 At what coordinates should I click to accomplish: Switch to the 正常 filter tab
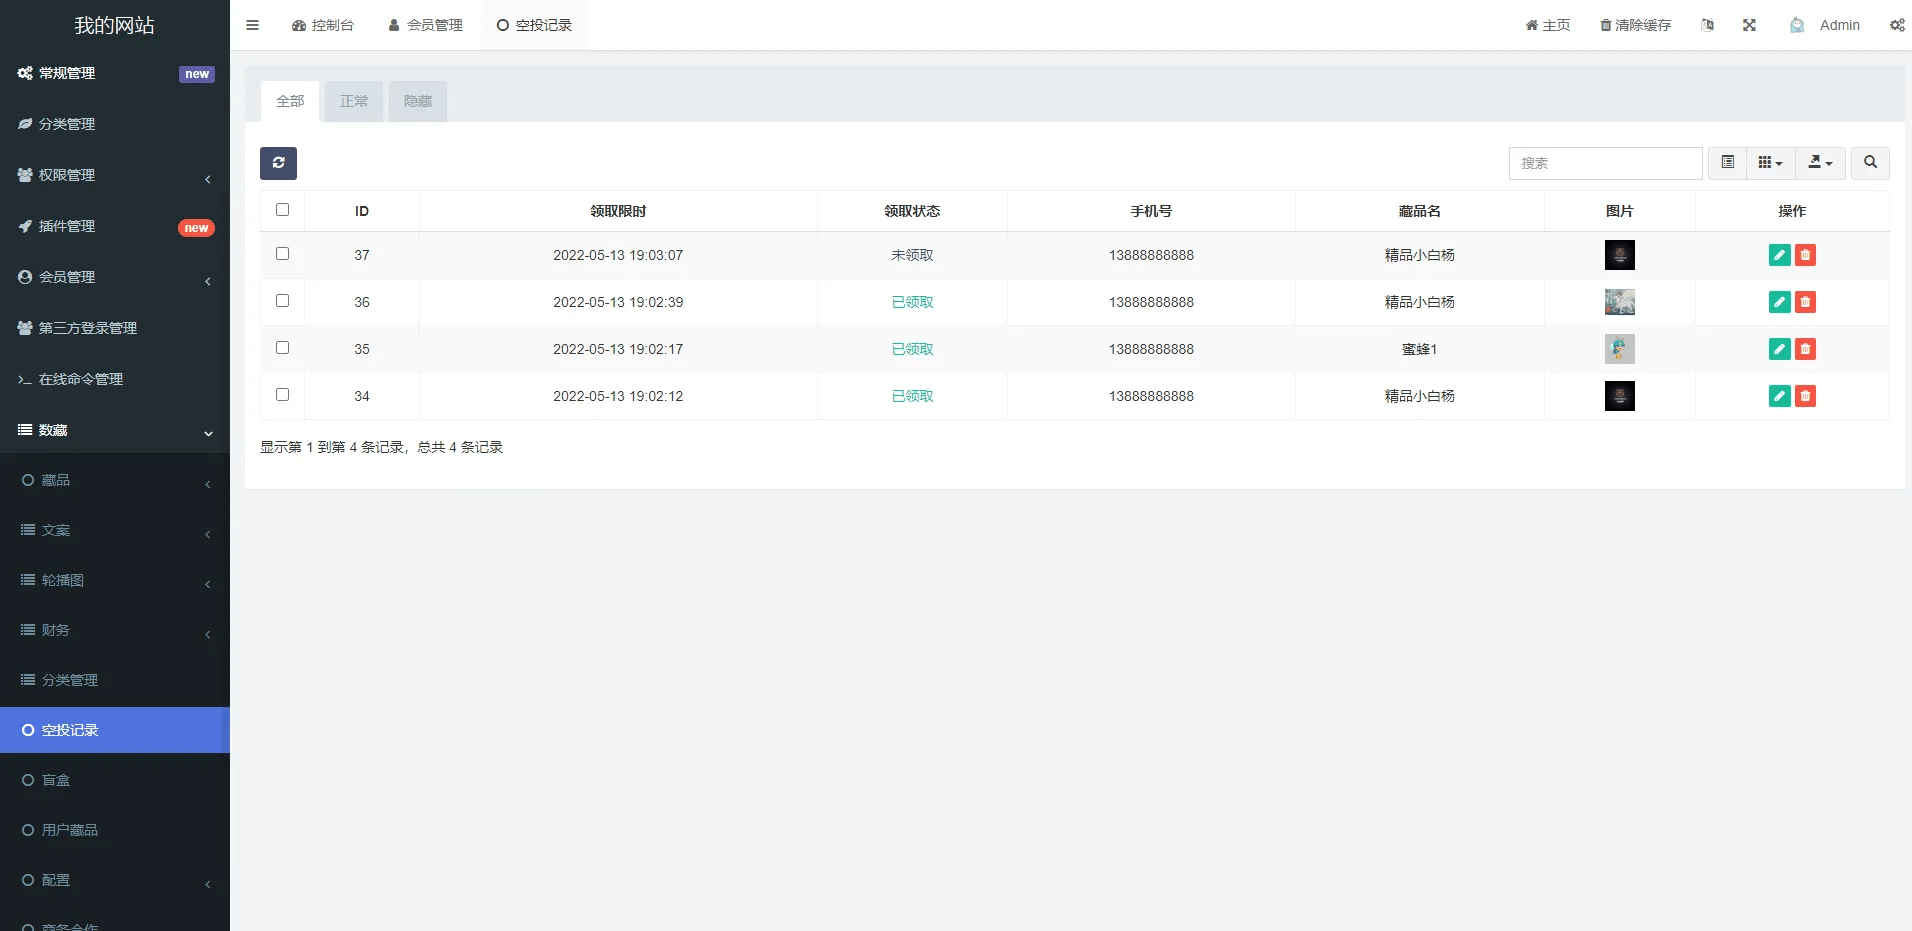coord(354,101)
